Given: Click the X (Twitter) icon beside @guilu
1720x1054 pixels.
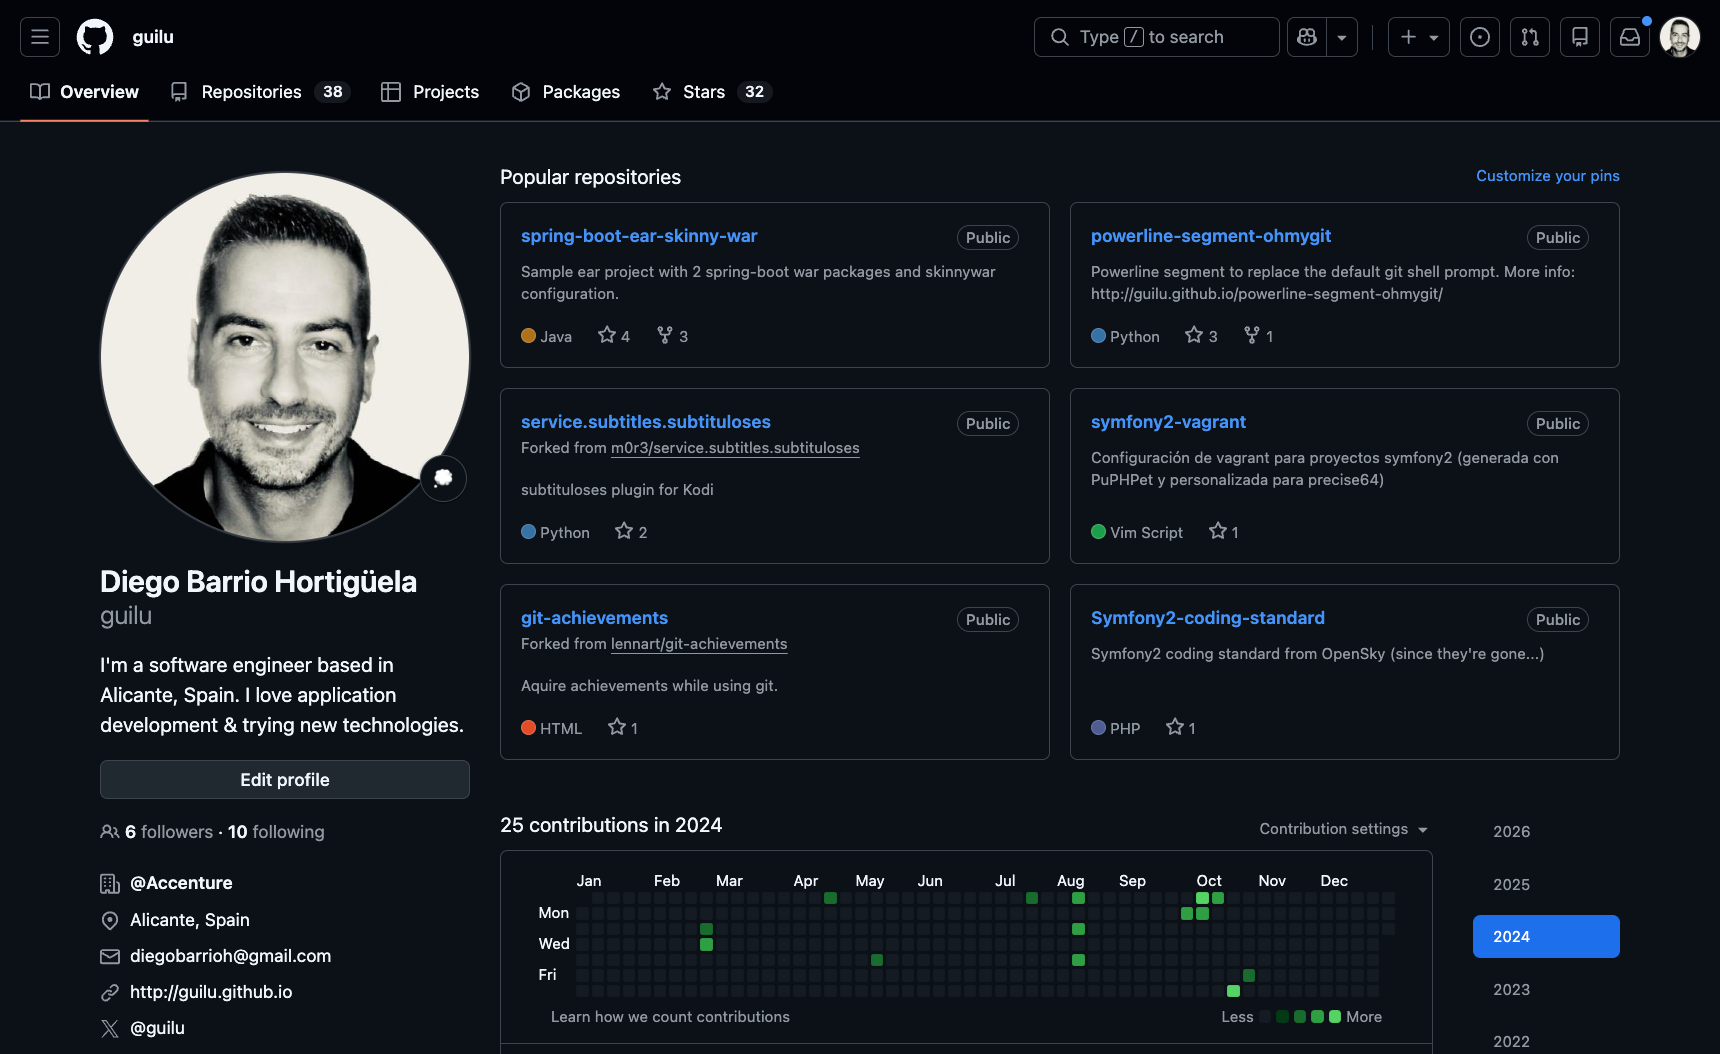Looking at the screenshot, I should point(110,1028).
